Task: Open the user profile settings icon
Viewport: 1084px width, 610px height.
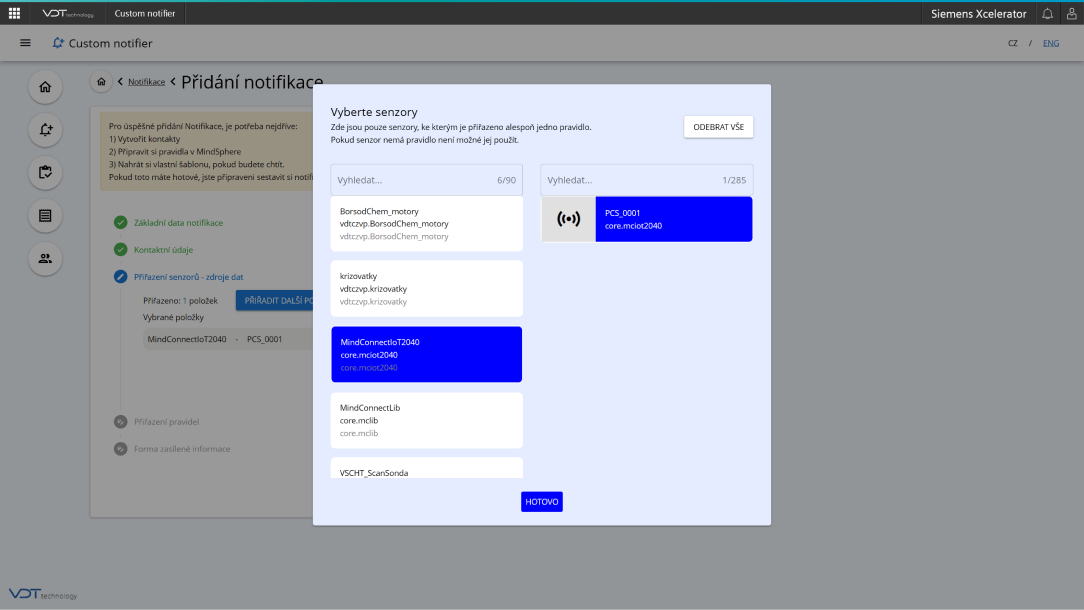Action: pyautogui.click(x=1071, y=14)
